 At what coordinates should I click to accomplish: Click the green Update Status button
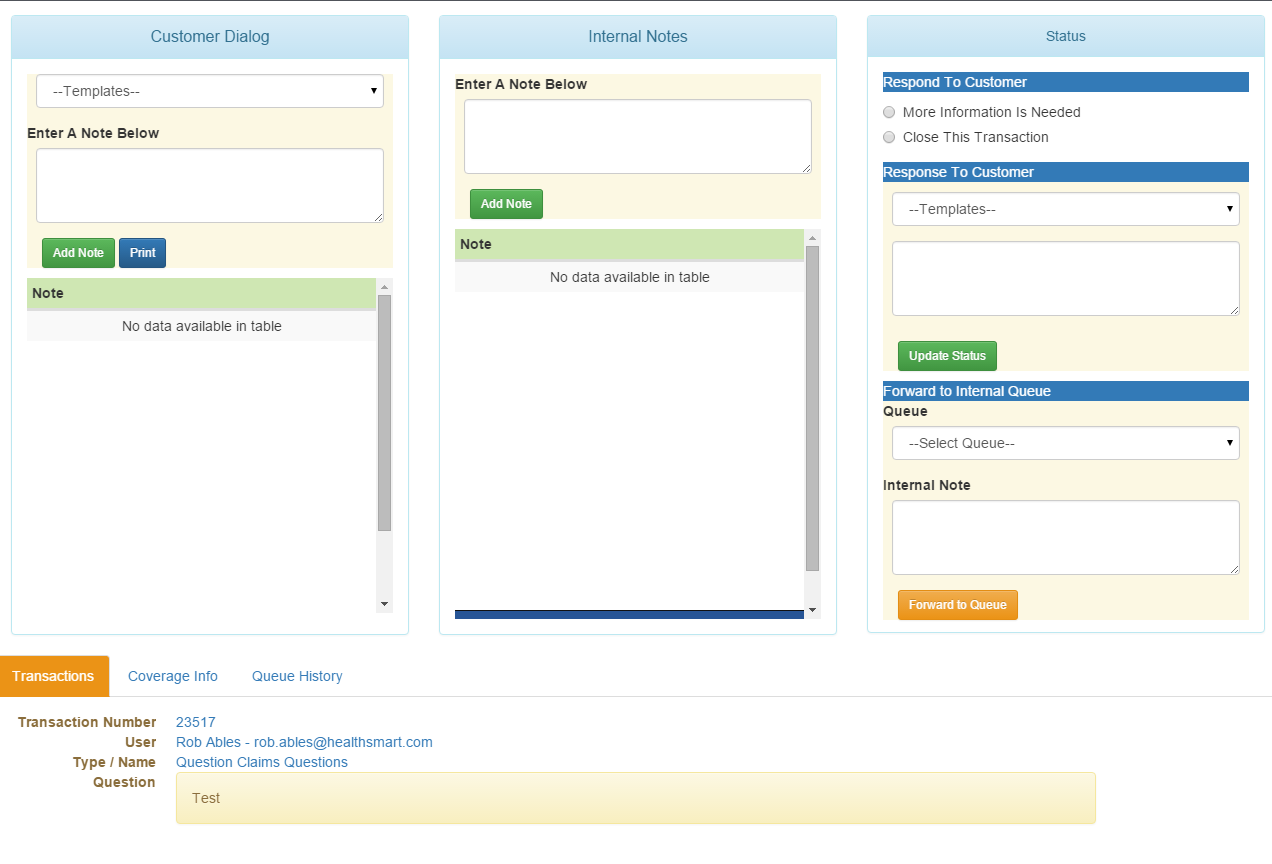click(947, 356)
